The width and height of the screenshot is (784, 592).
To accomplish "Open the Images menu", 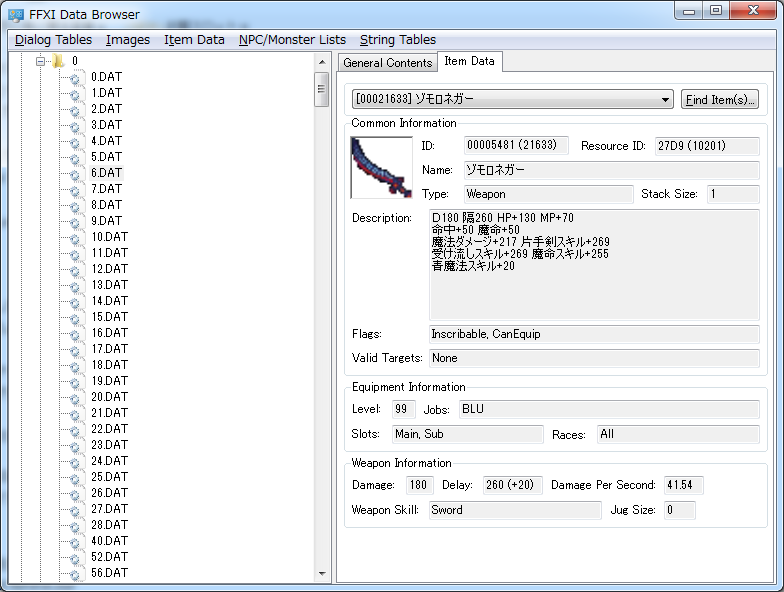I will [x=128, y=40].
